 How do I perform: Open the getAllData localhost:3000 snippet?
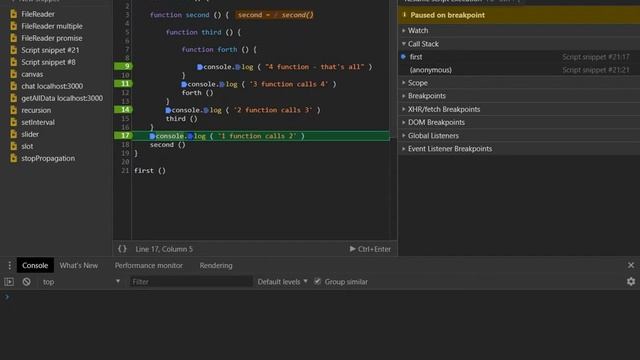[62, 98]
